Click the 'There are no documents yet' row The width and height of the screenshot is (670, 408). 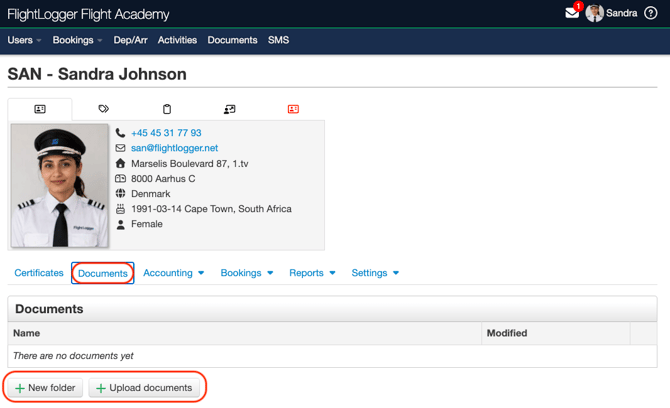[332, 356]
